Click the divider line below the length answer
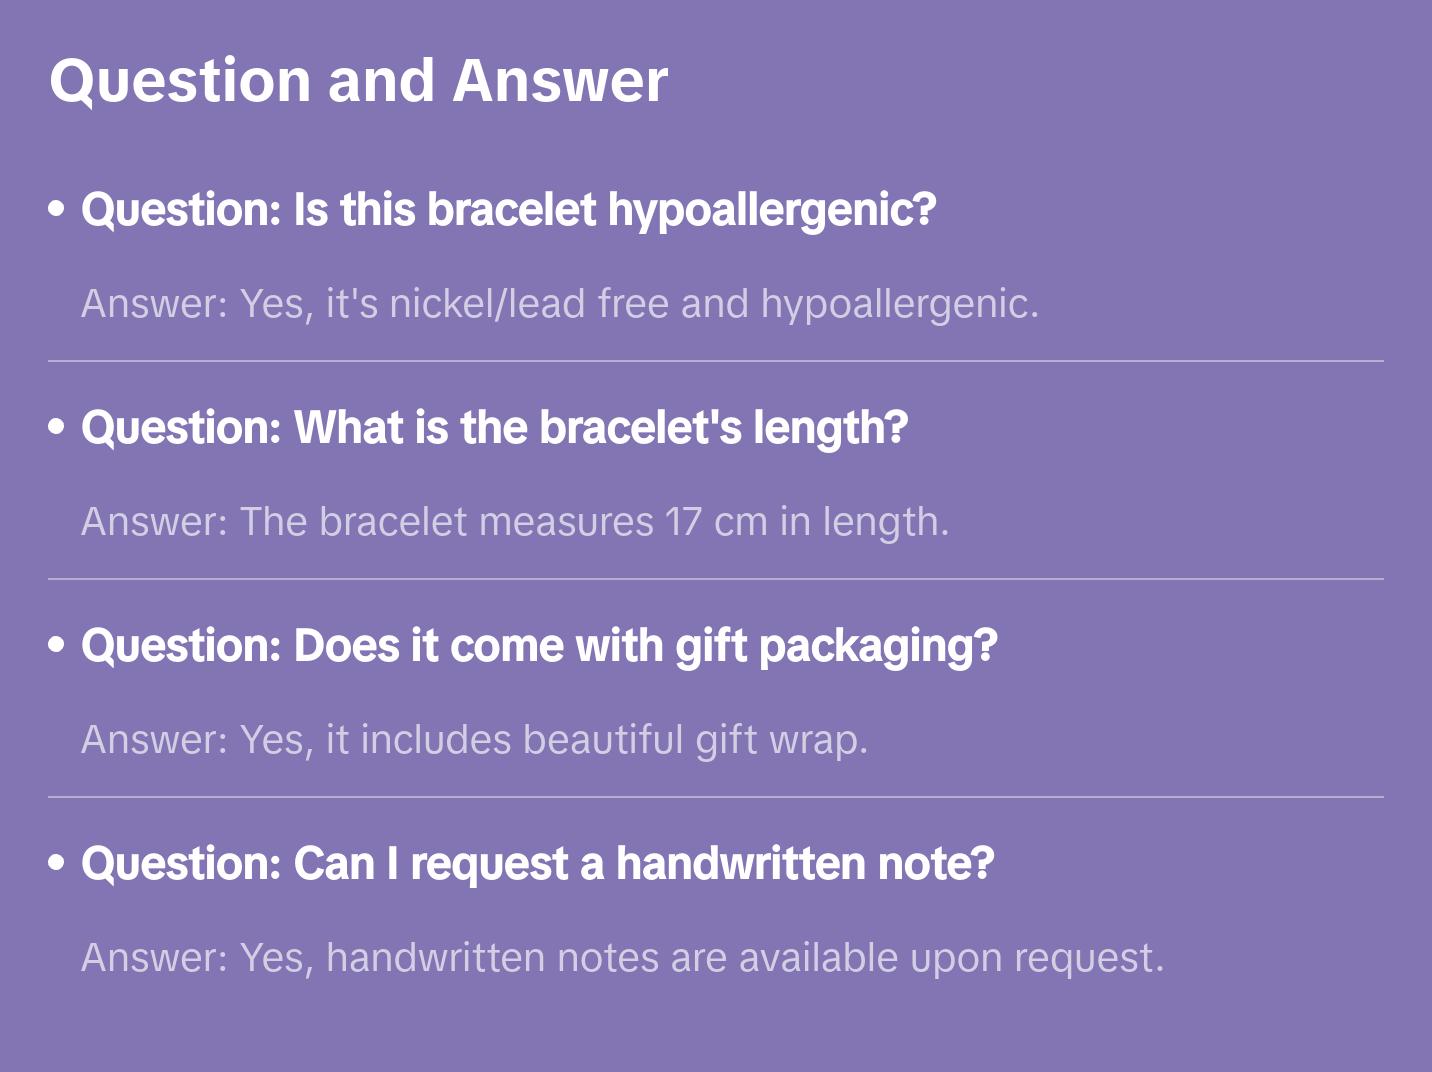 (716, 579)
